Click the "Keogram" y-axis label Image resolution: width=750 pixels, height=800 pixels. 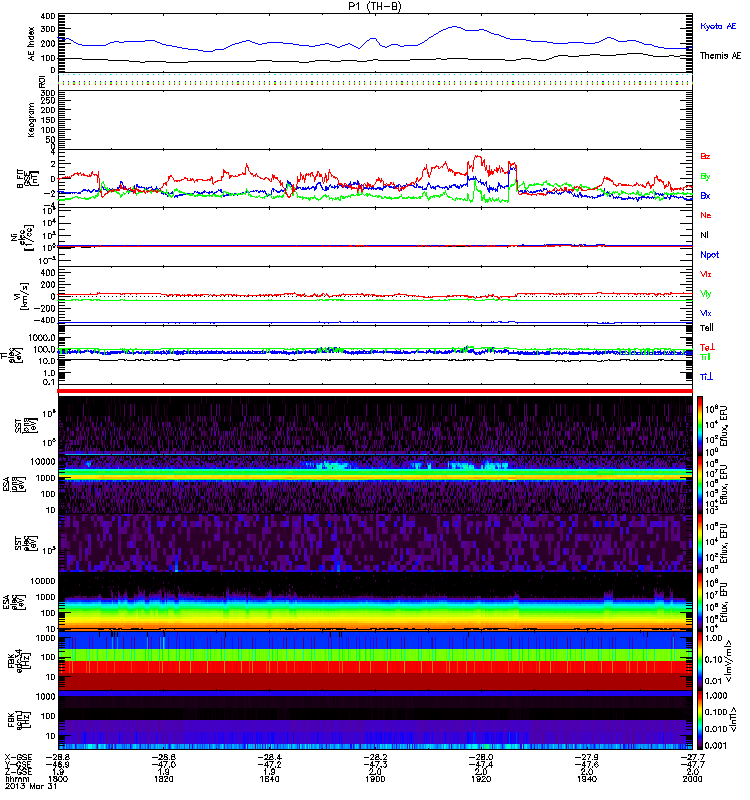click(32, 119)
